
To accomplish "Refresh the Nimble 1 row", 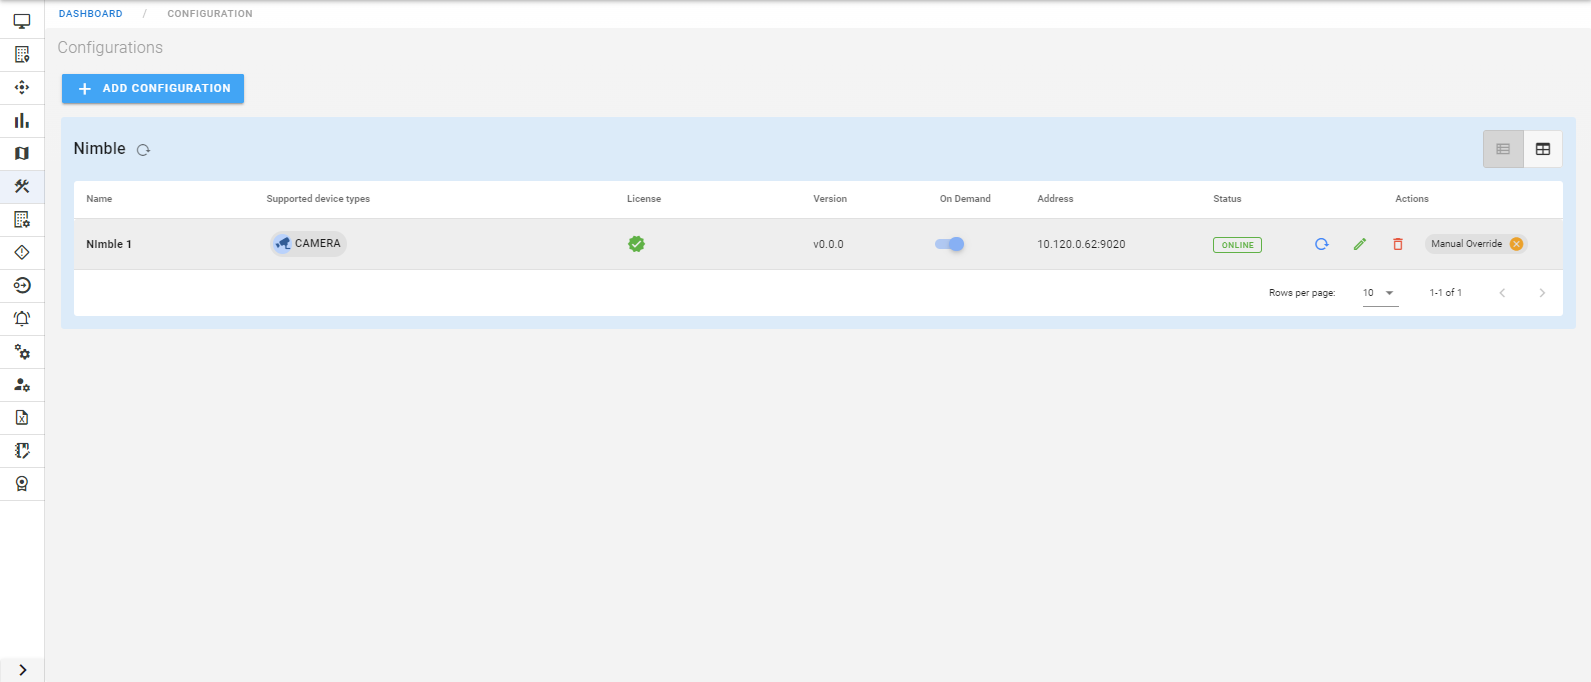I will [1321, 244].
